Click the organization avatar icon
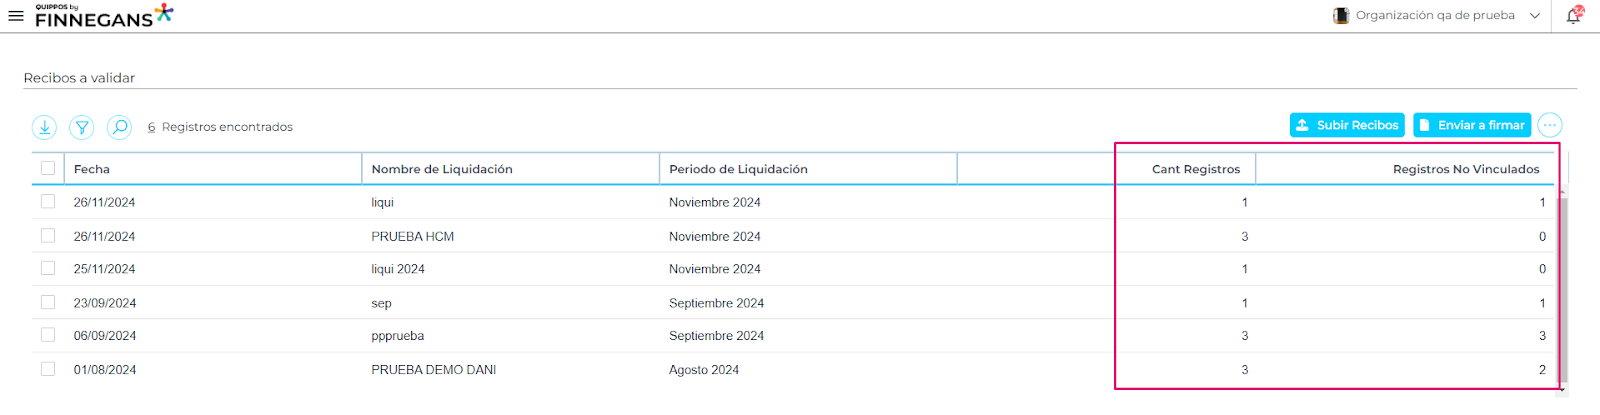The height and width of the screenshot is (415, 1600). click(x=1341, y=16)
